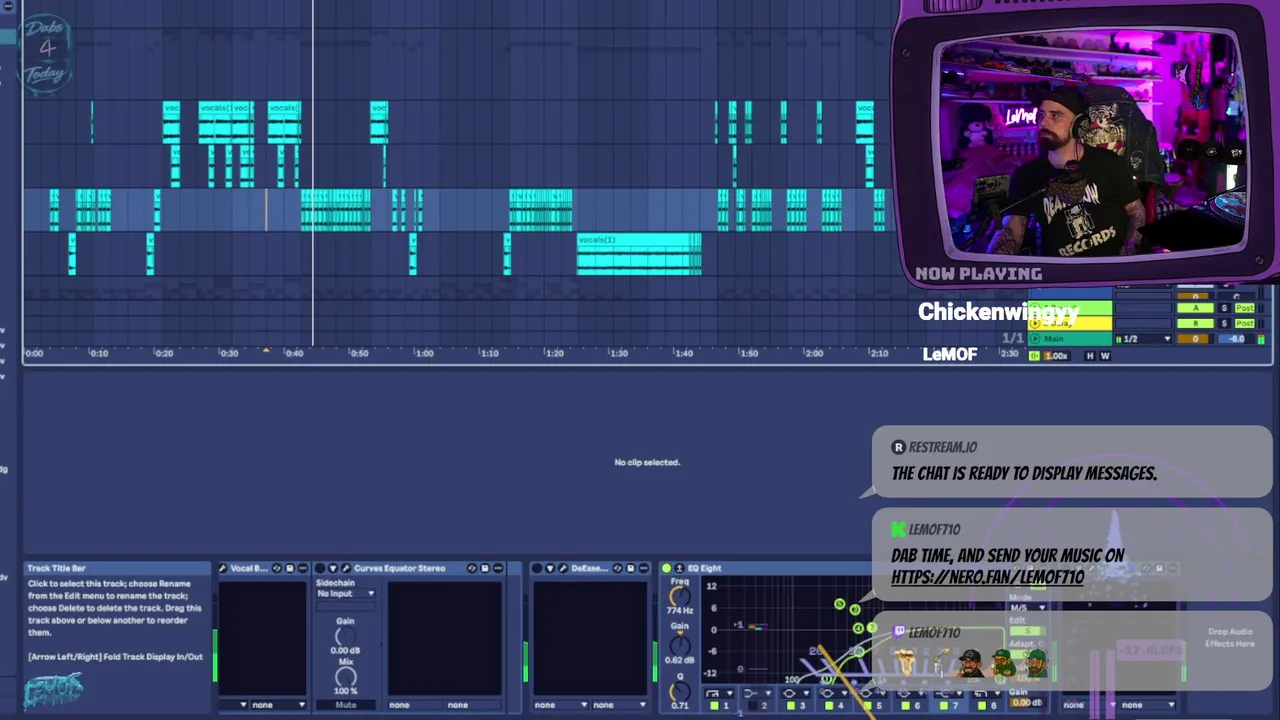
Task: Select EQ Eight filter point 7
Action: pyautogui.click(x=872, y=628)
